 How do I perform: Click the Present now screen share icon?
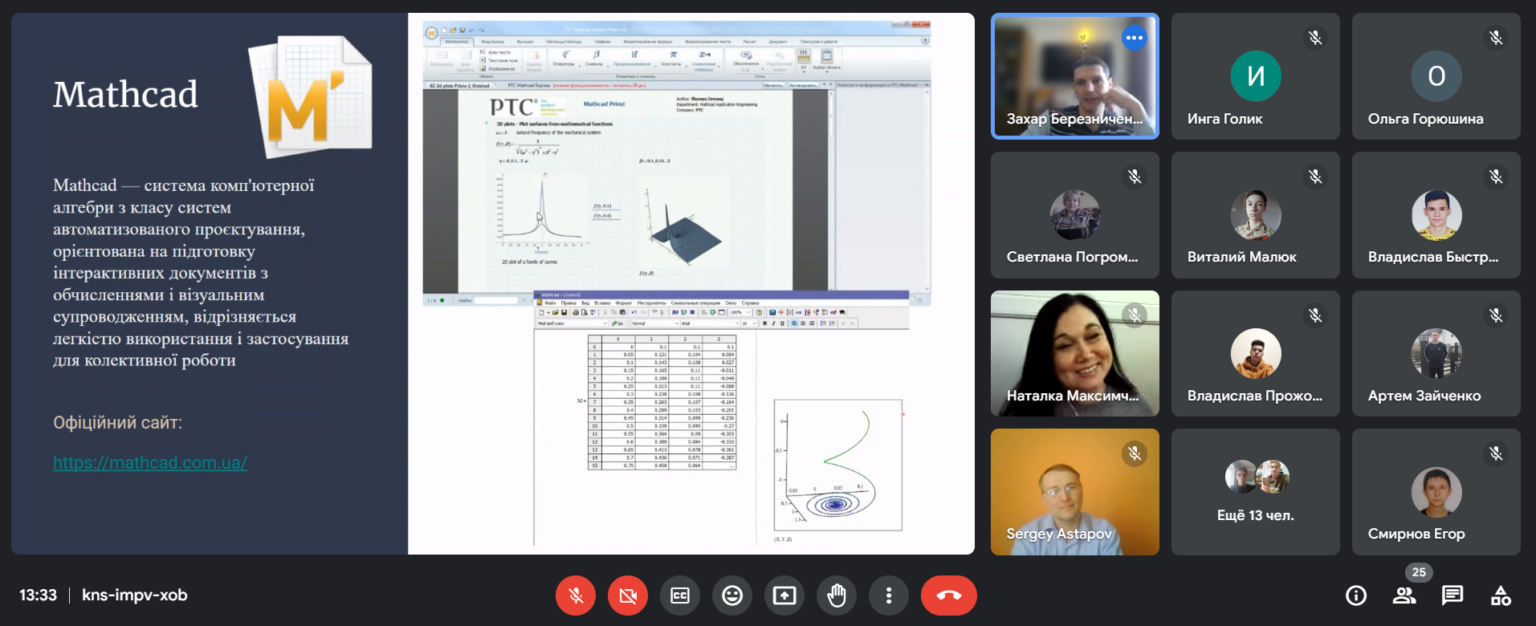784,596
